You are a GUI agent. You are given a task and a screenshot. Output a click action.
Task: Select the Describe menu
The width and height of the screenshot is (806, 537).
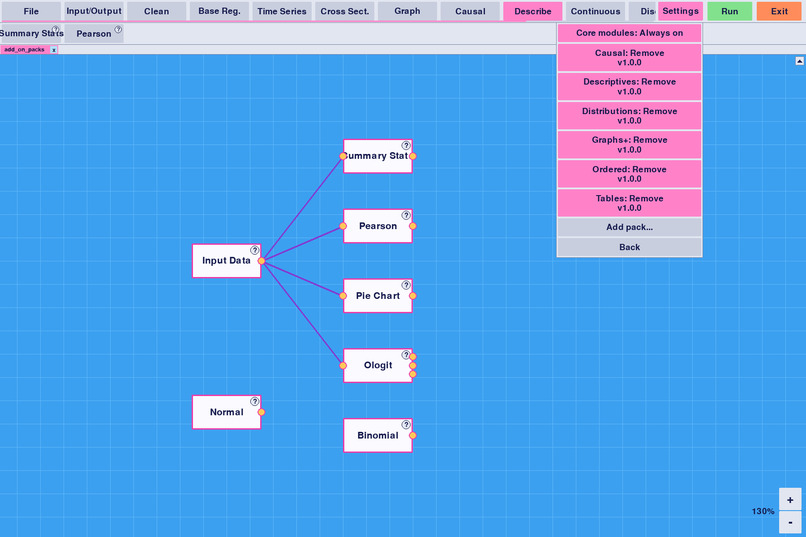(533, 11)
